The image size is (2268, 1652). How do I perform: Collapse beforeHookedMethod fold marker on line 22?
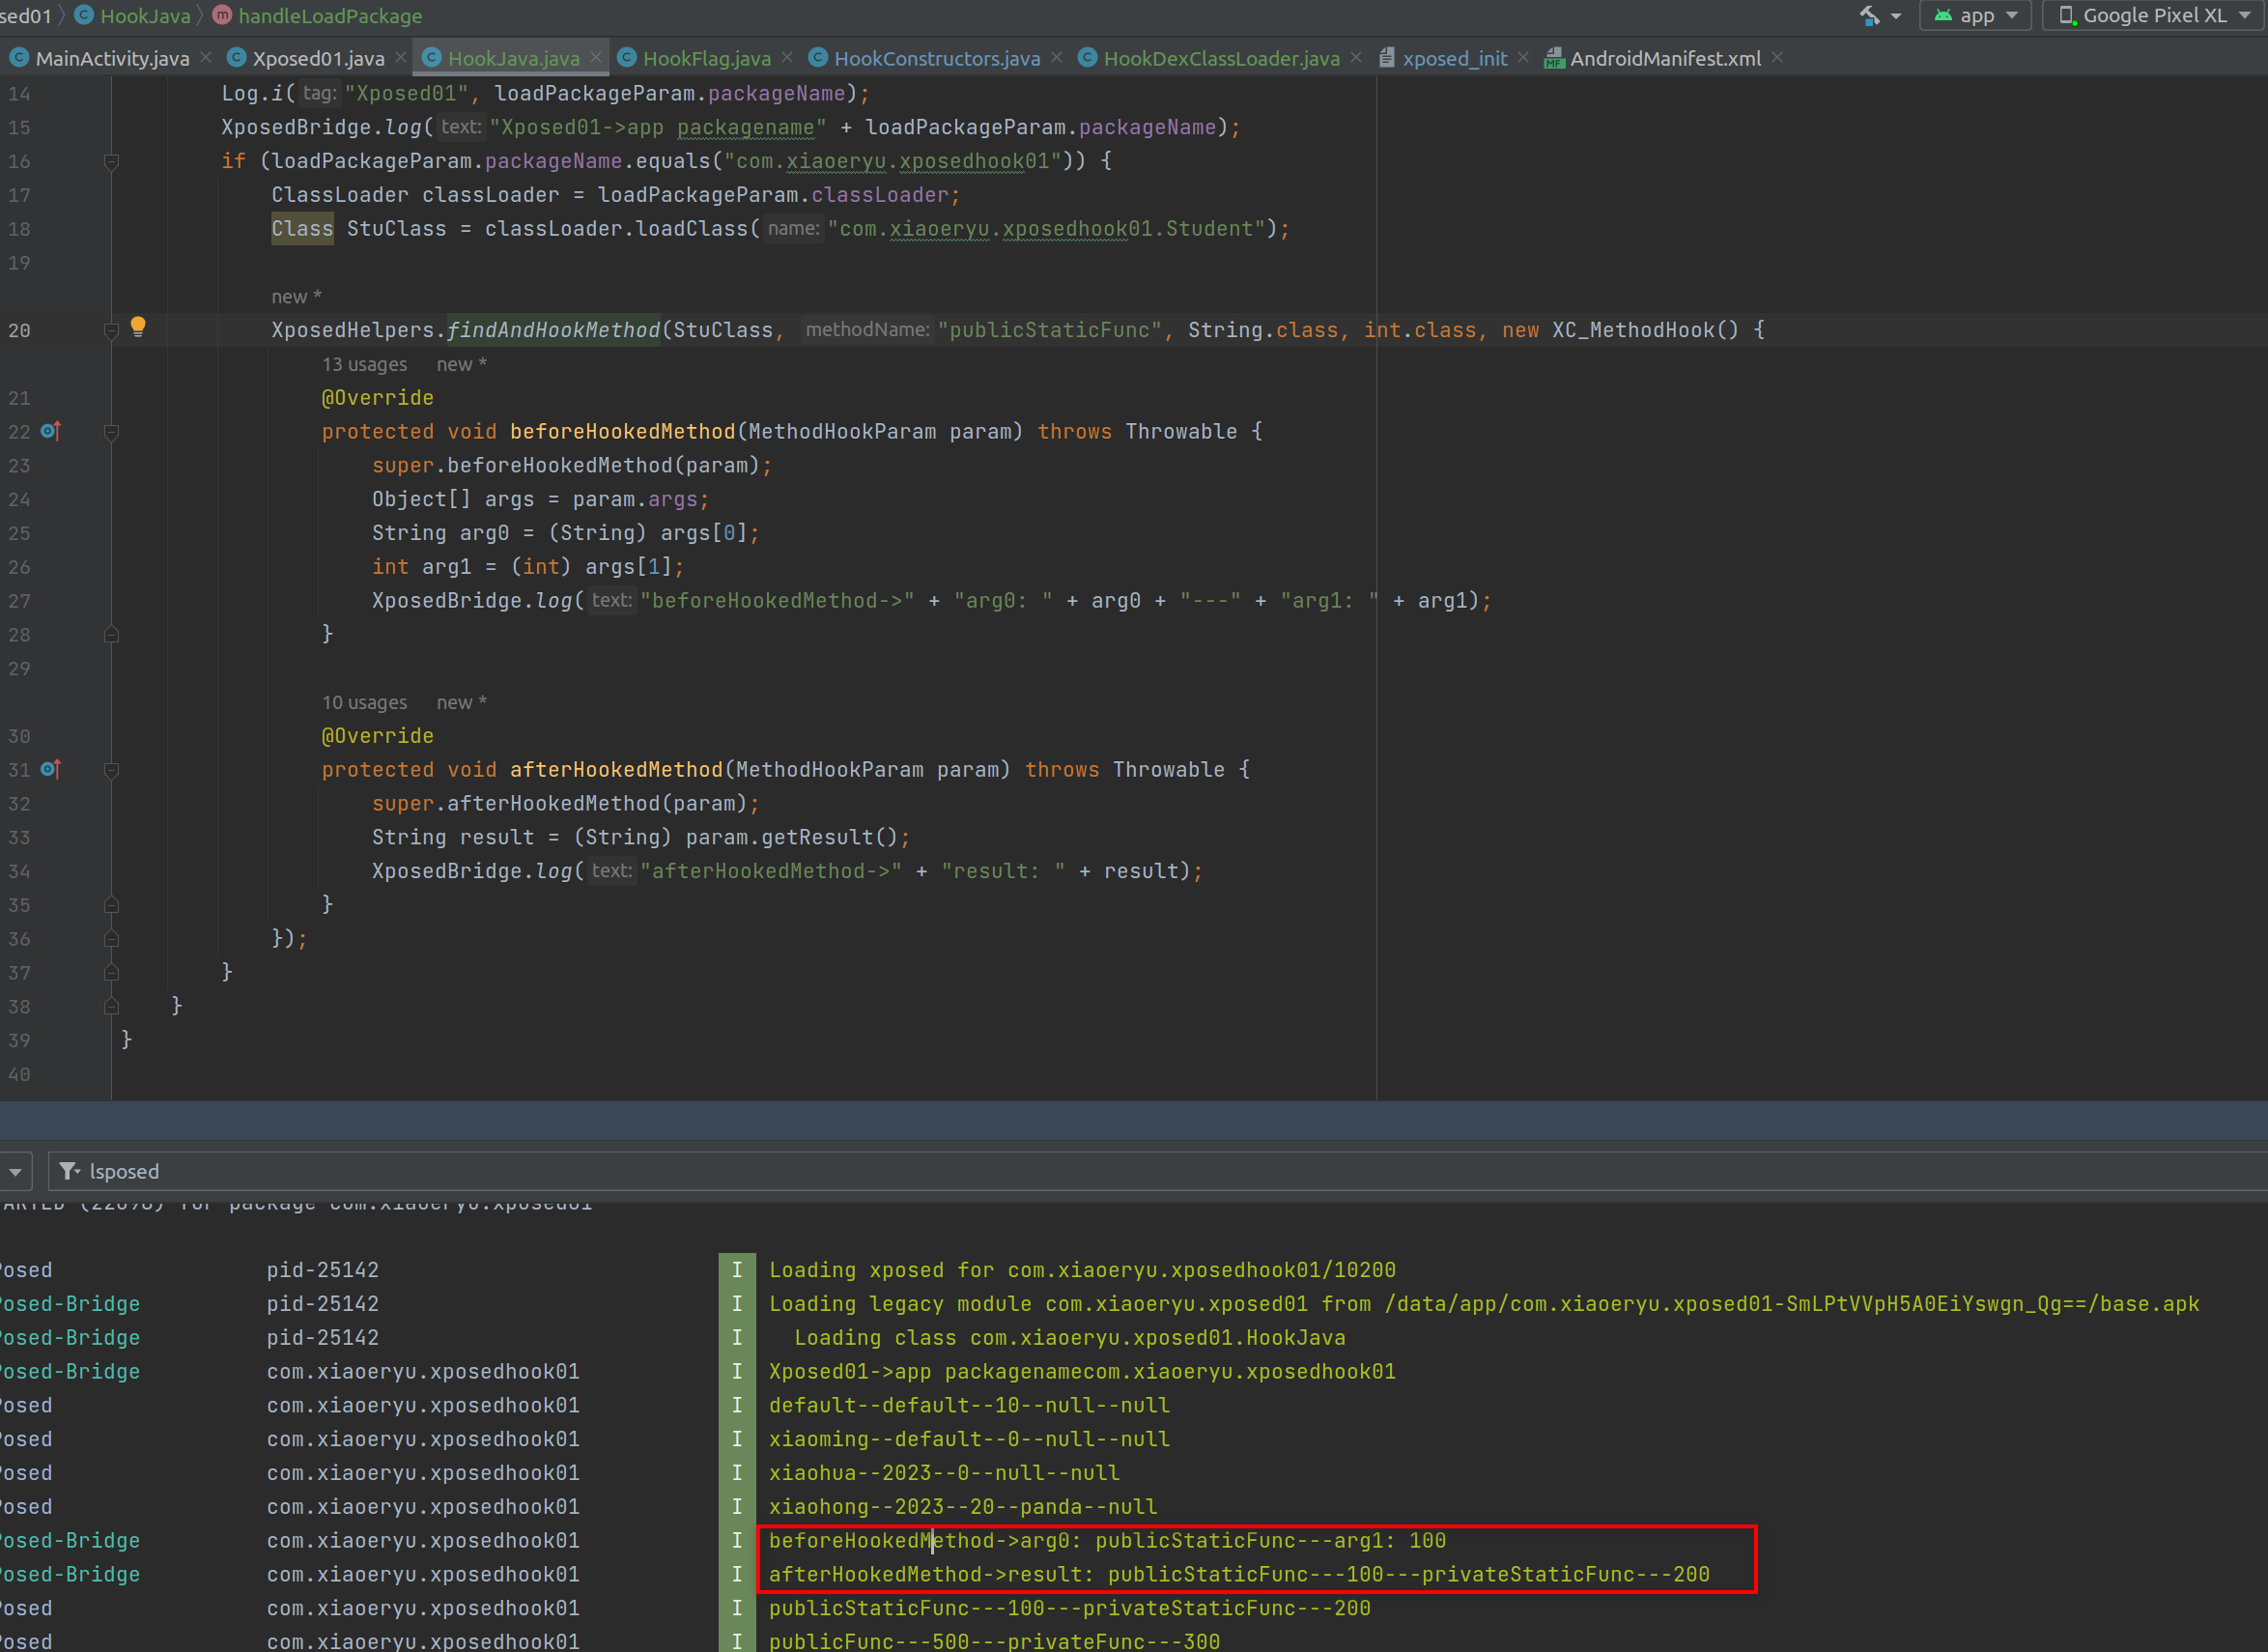click(x=112, y=432)
